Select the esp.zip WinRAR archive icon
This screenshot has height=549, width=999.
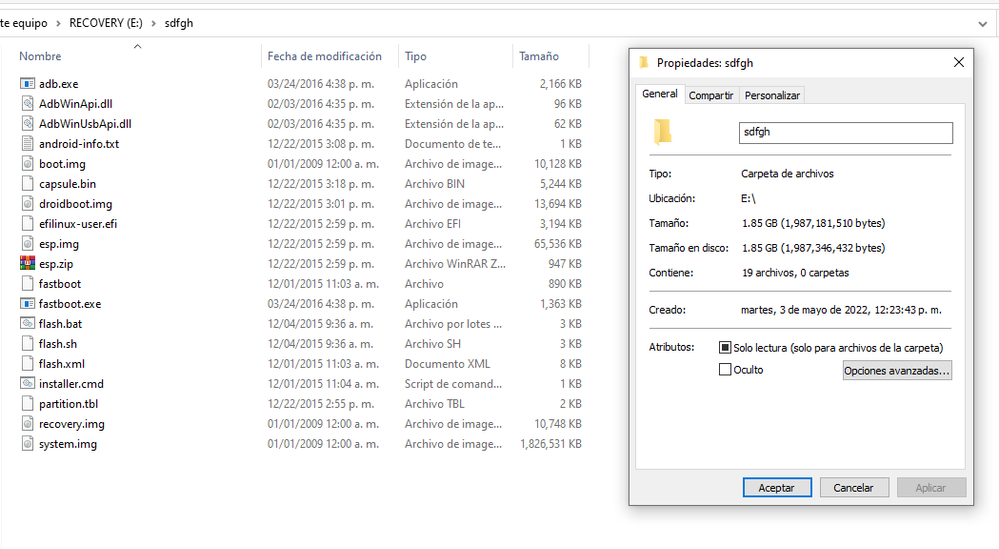(x=27, y=264)
